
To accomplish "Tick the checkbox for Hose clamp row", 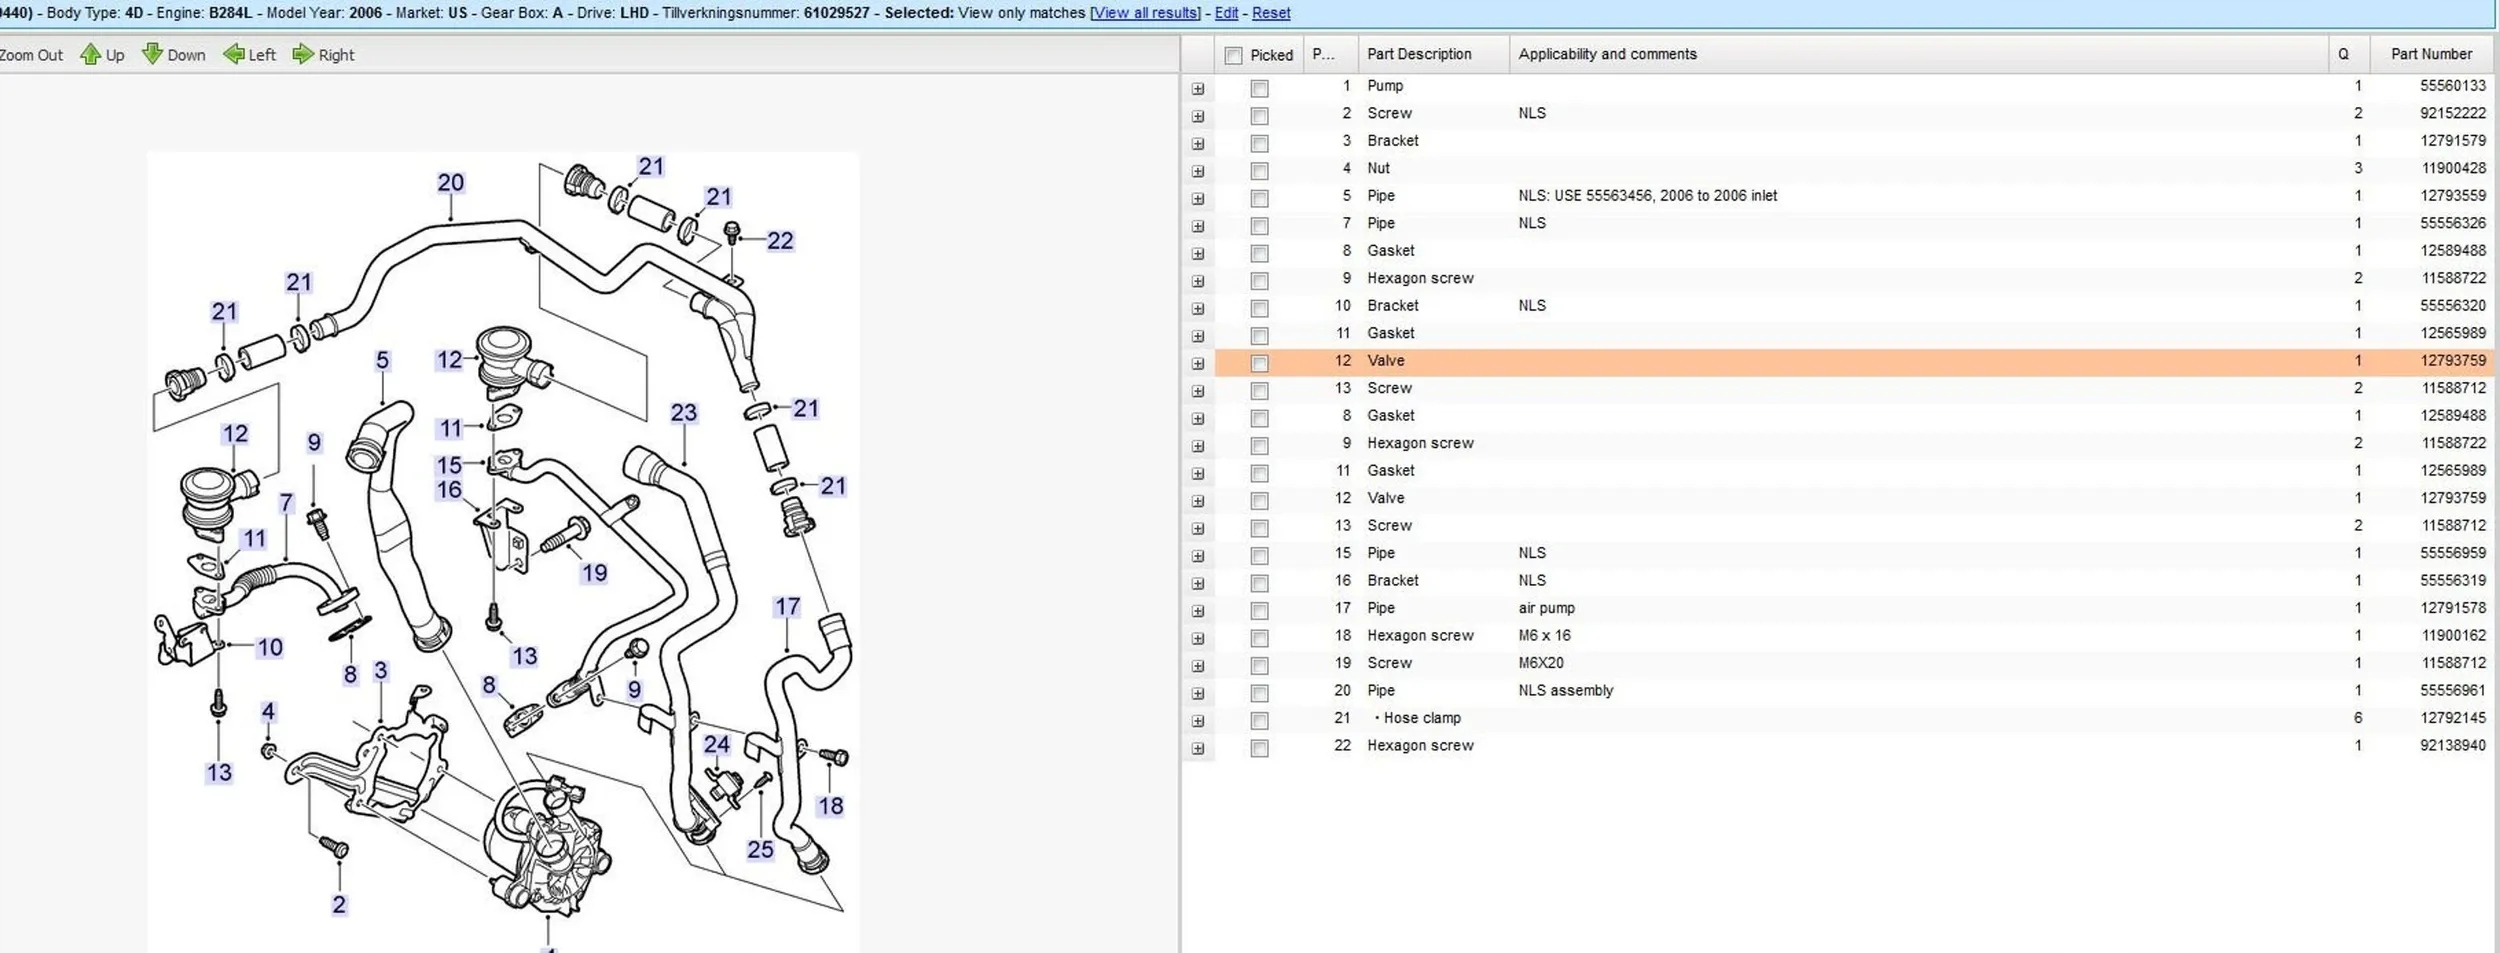I will pyautogui.click(x=1259, y=721).
